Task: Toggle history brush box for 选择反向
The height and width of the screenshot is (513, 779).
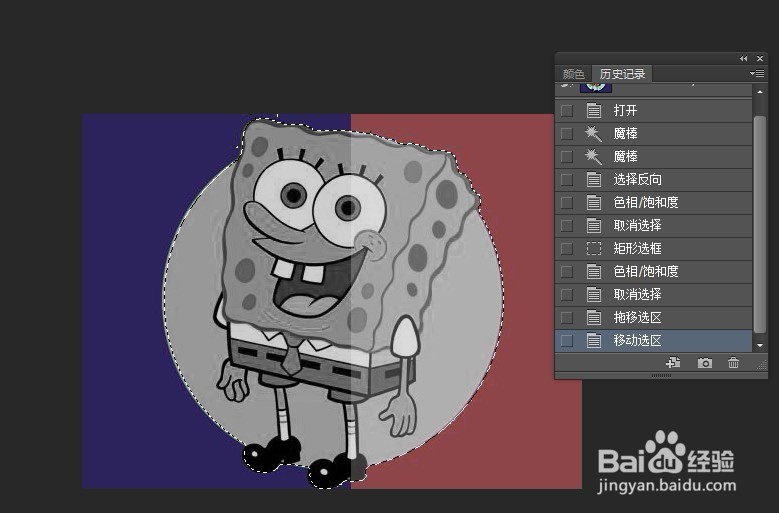Action: pos(567,179)
